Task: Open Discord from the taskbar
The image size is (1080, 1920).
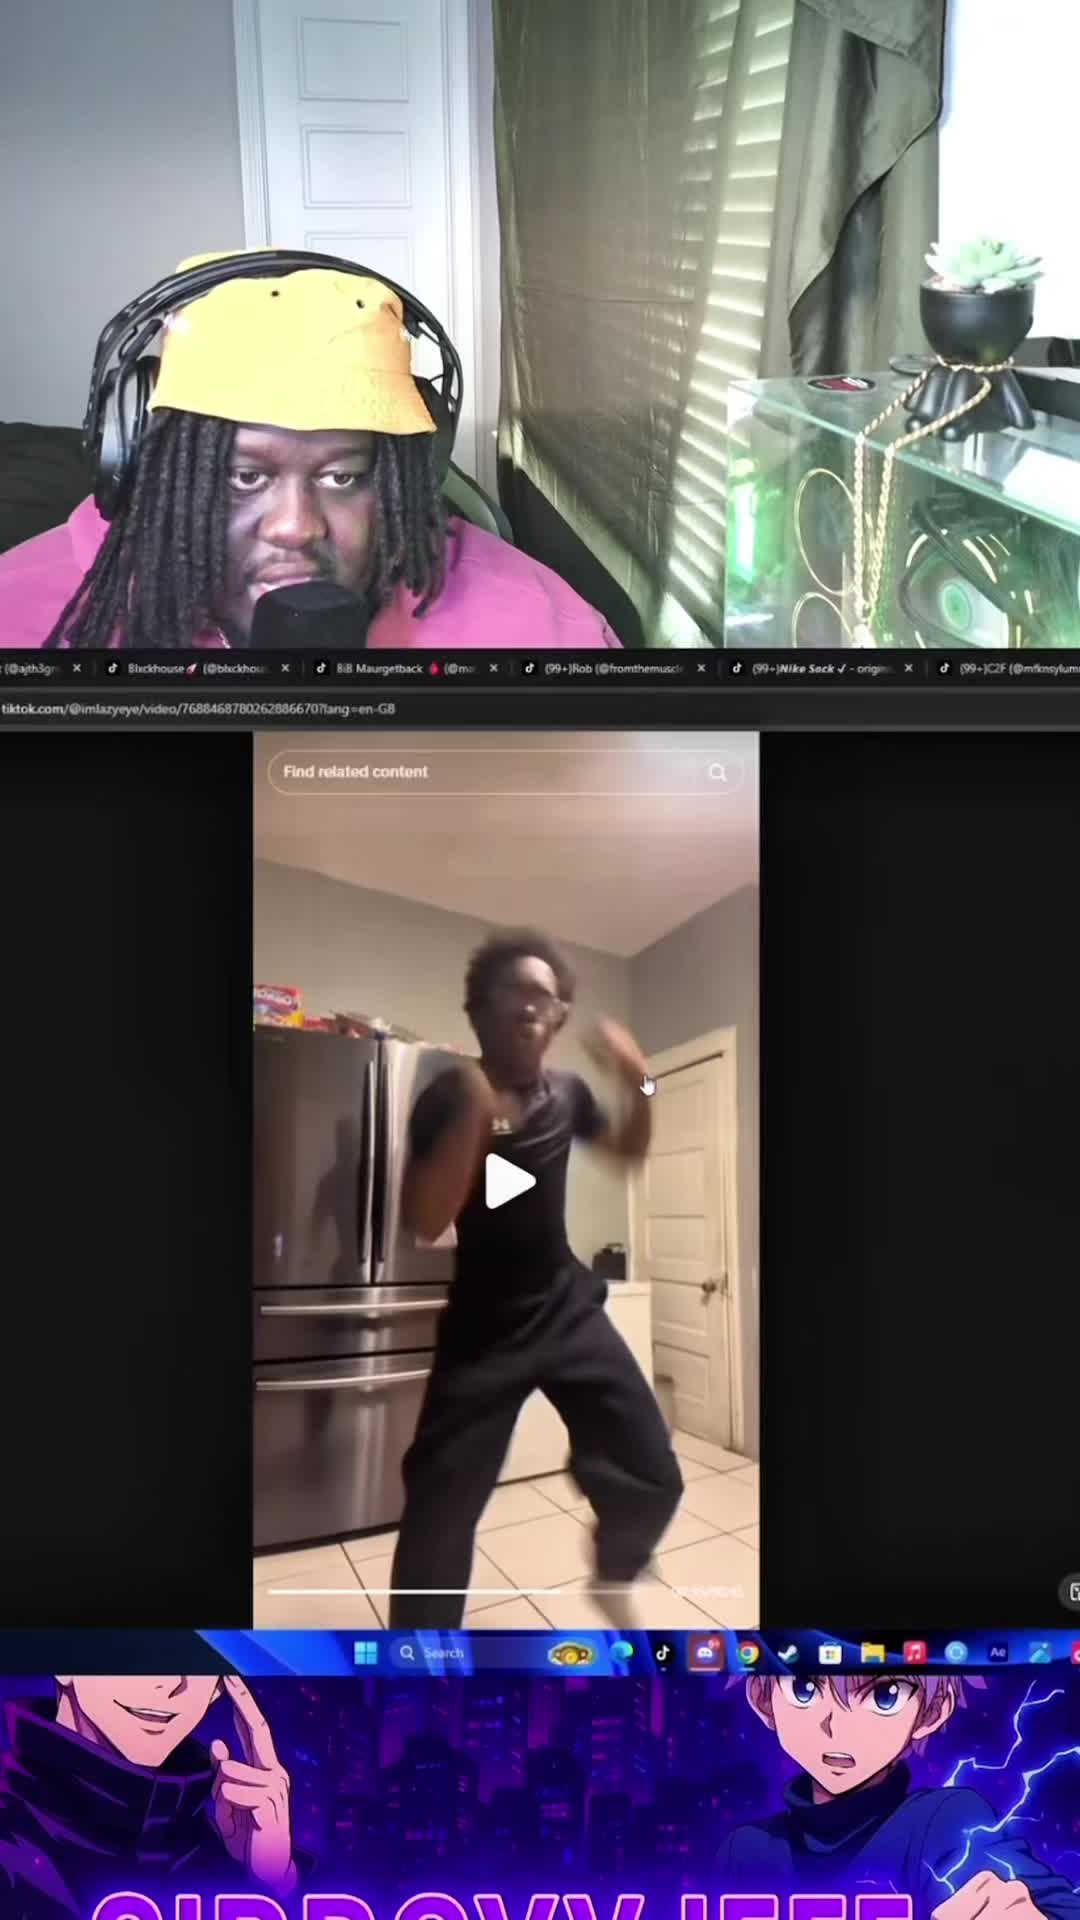Action: click(x=705, y=1653)
